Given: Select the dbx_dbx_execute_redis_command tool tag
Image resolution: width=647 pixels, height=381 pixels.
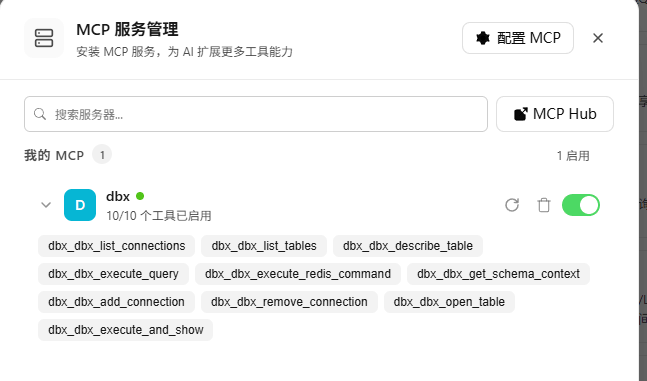Looking at the screenshot, I should tap(298, 274).
